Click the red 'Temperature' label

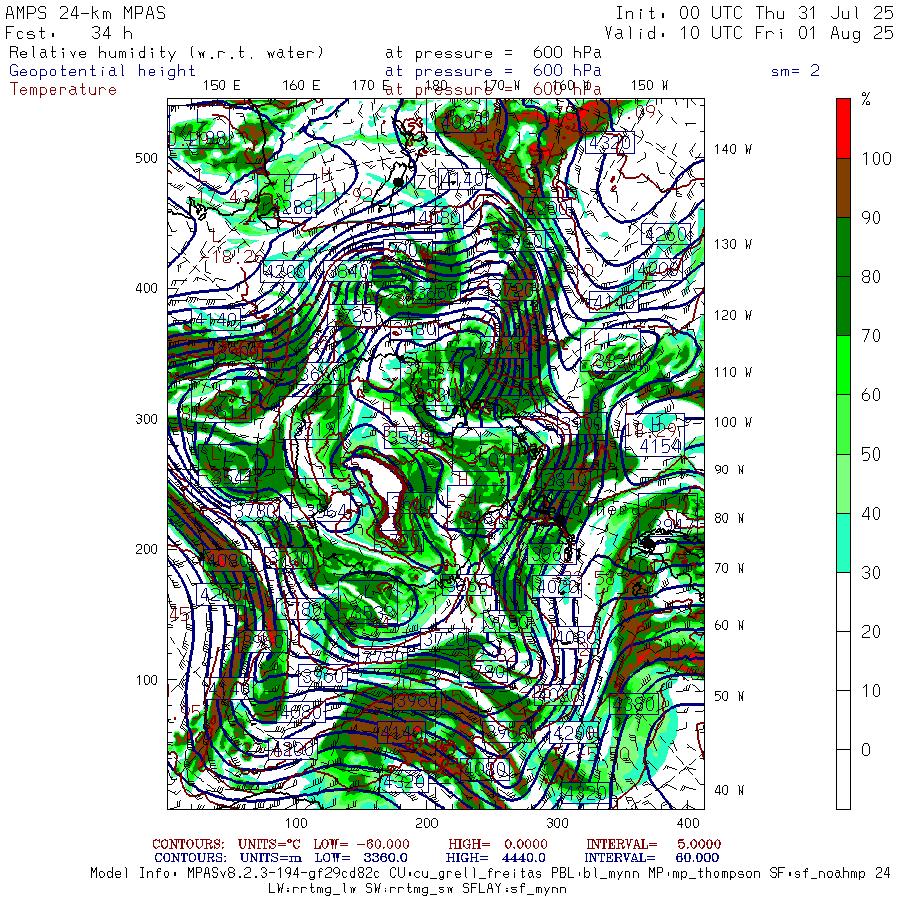(63, 90)
